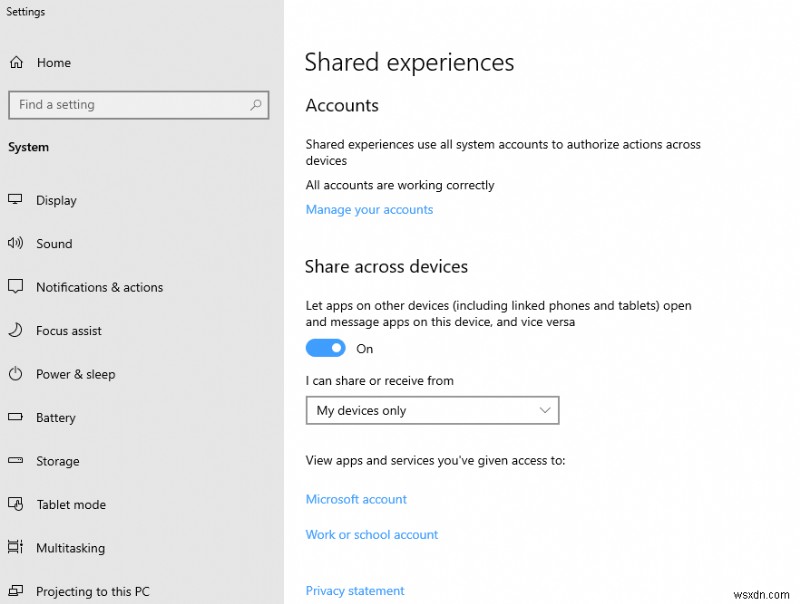
Task: Click the Focus assist moon icon
Action: click(16, 330)
